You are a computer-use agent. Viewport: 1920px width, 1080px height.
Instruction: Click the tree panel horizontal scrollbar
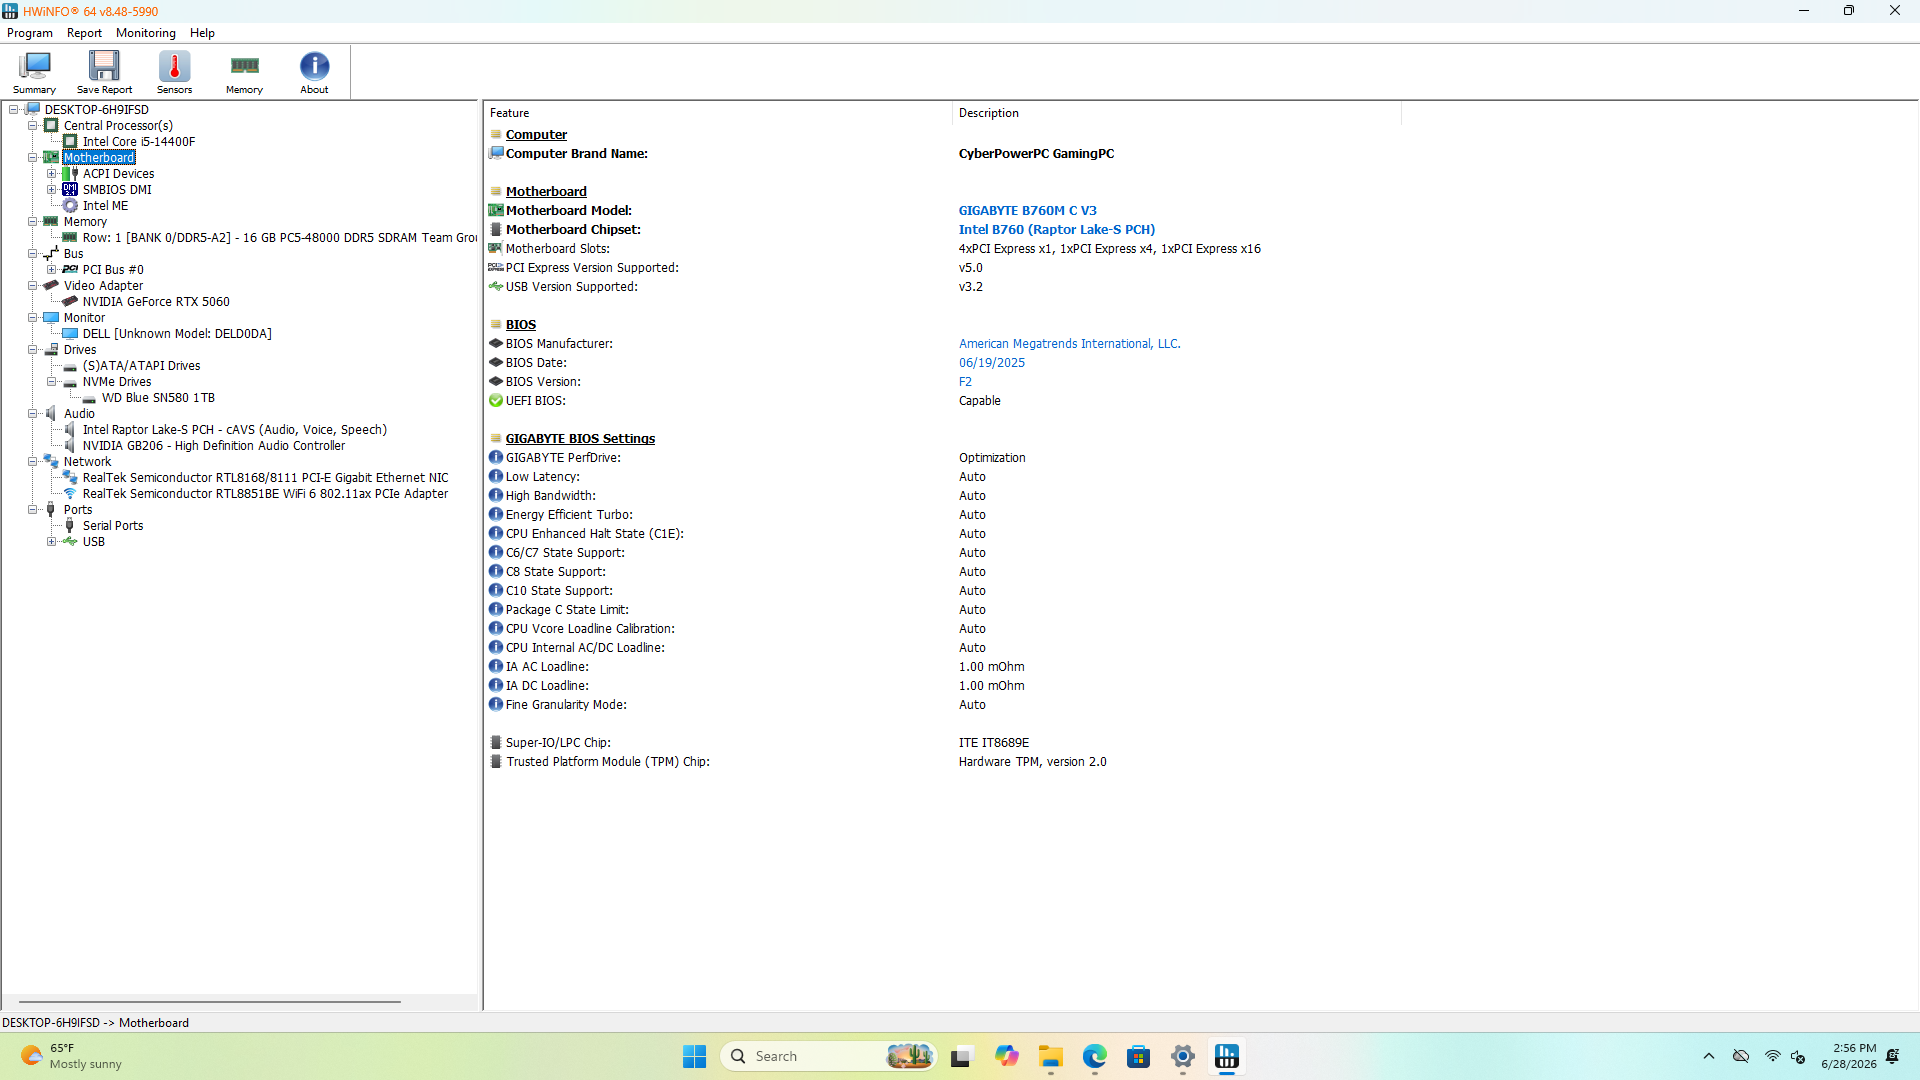(x=210, y=1001)
